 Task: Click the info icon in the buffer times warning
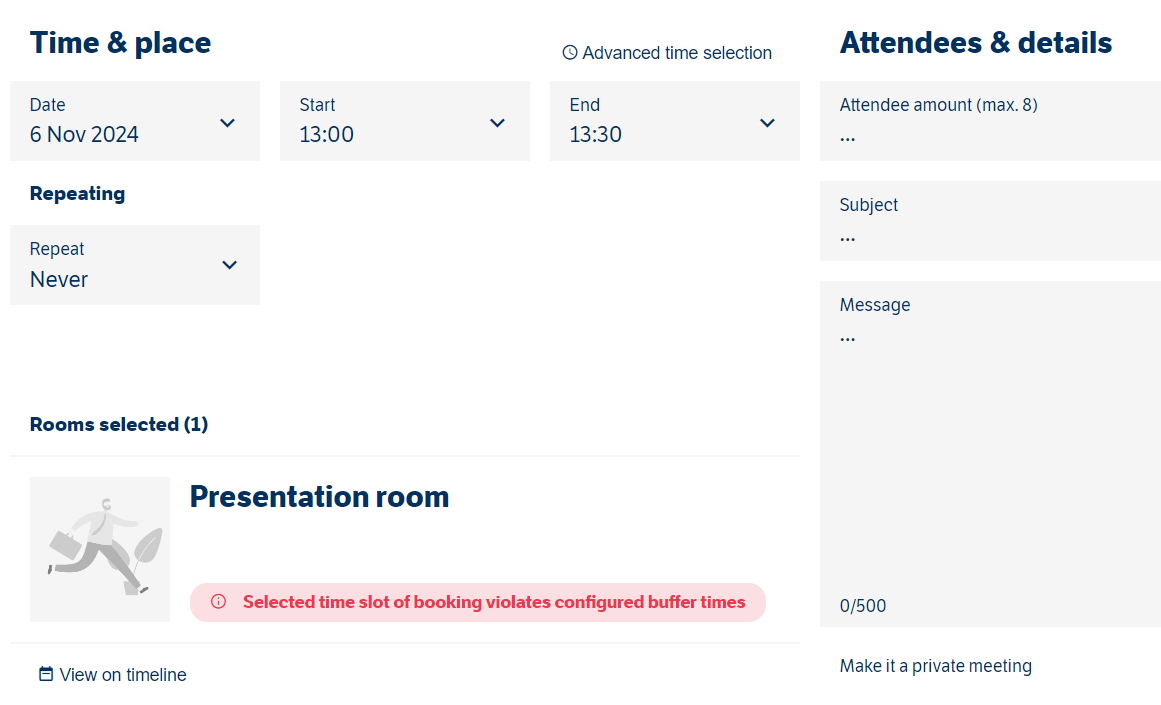point(218,601)
